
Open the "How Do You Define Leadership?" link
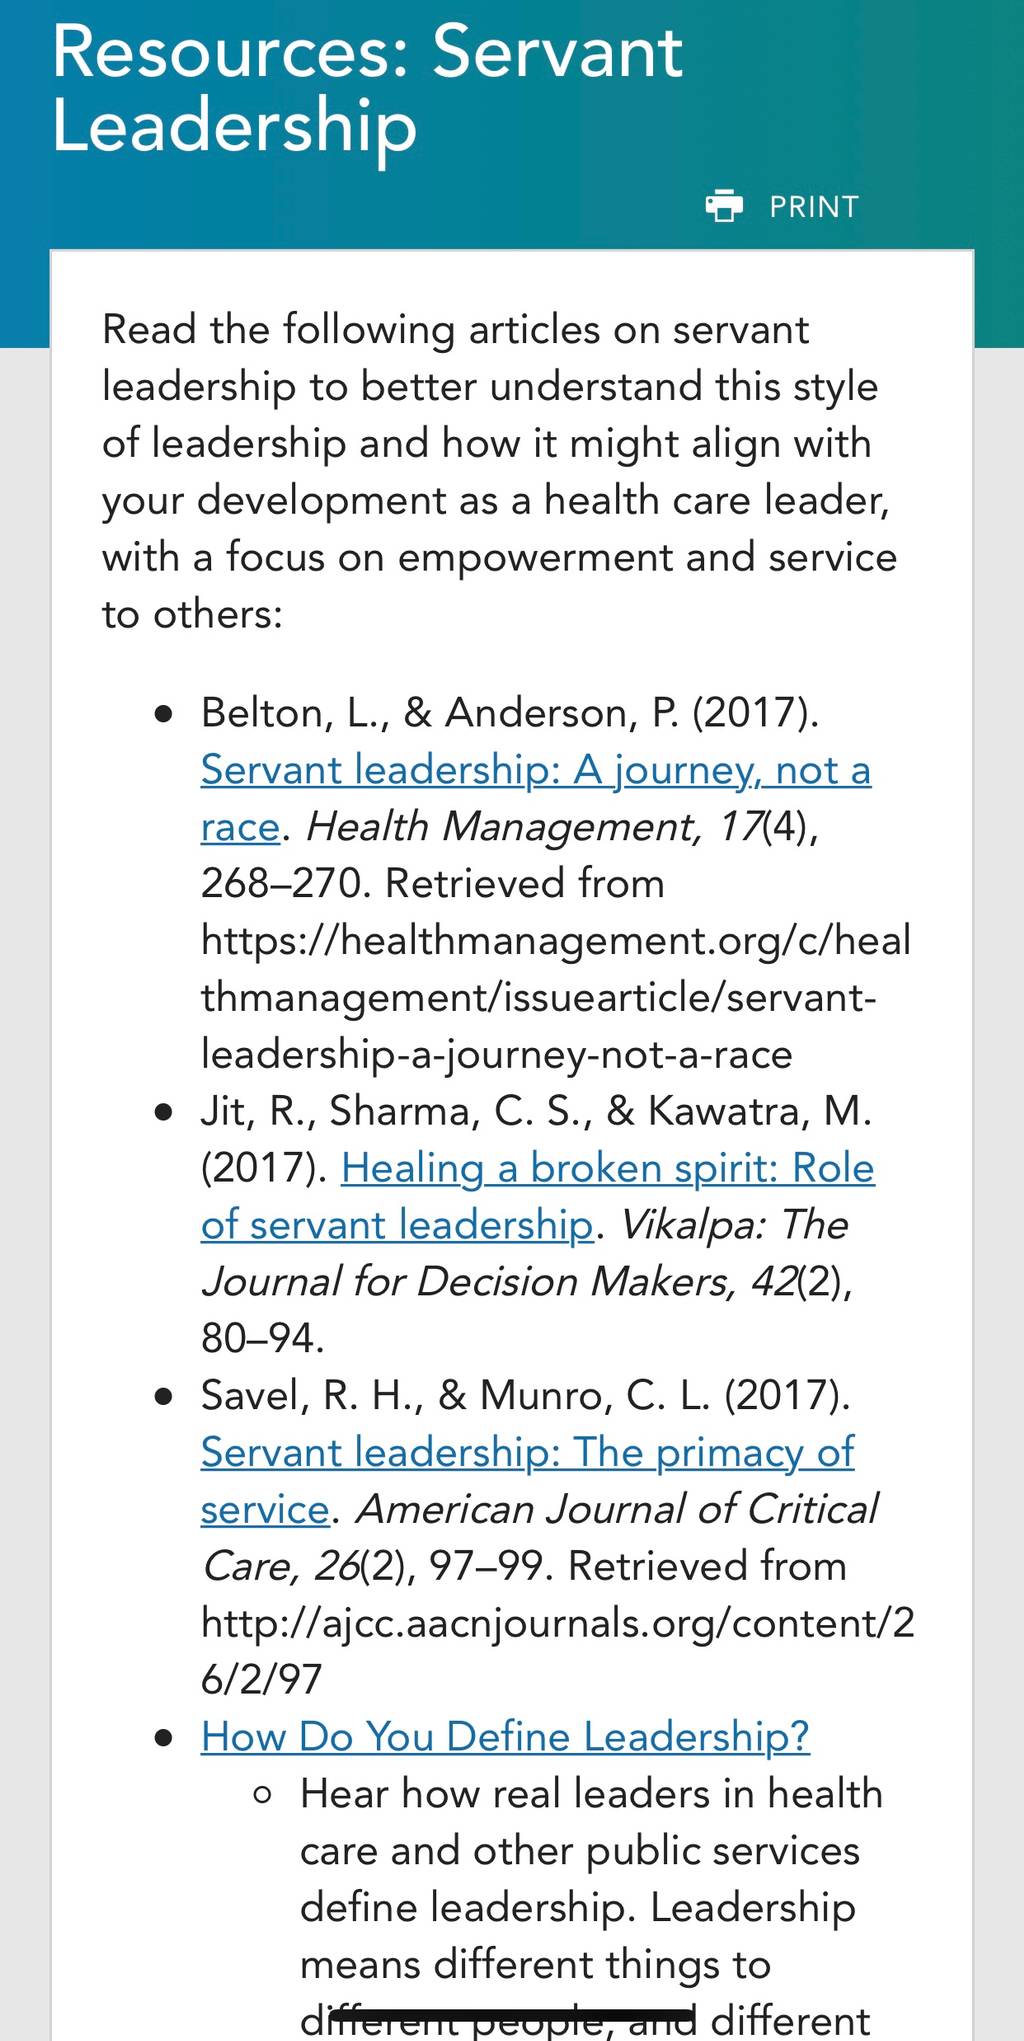pos(505,1736)
